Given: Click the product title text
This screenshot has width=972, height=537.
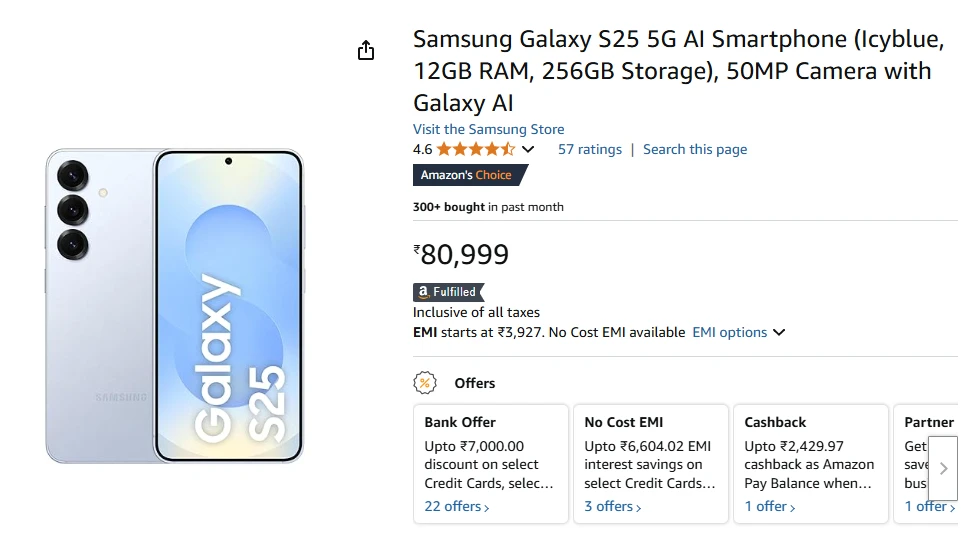Looking at the screenshot, I should pyautogui.click(x=678, y=71).
